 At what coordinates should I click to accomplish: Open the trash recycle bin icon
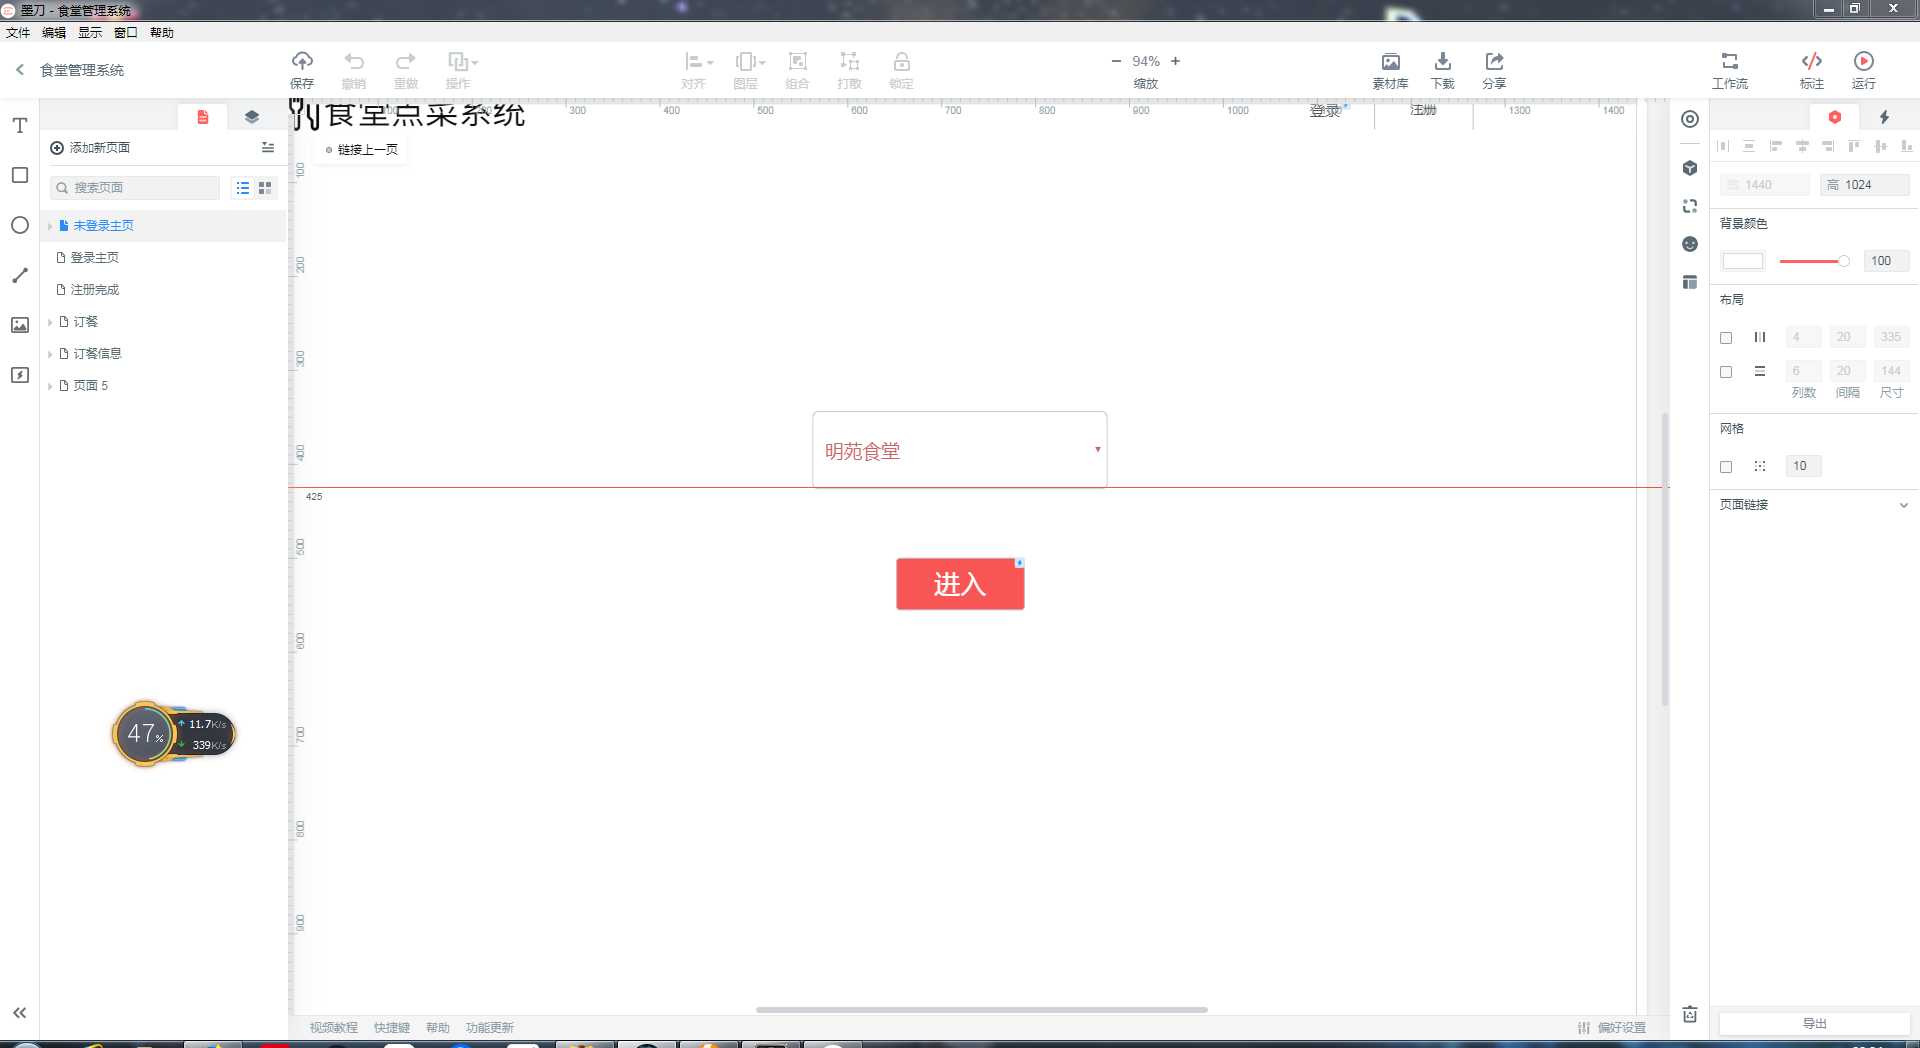point(1690,1014)
